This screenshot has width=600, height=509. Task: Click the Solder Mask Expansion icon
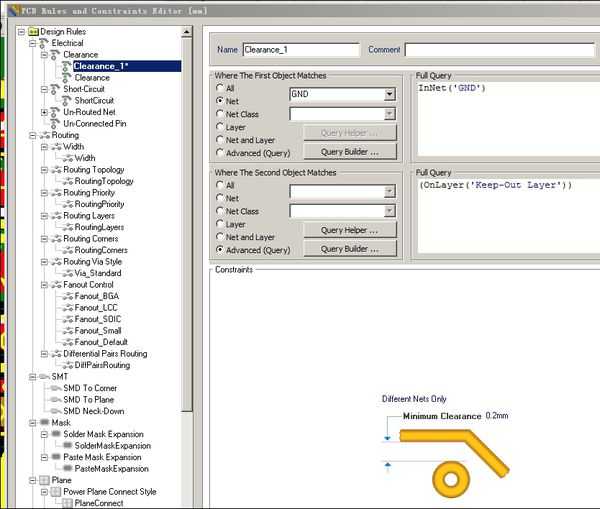(56, 434)
